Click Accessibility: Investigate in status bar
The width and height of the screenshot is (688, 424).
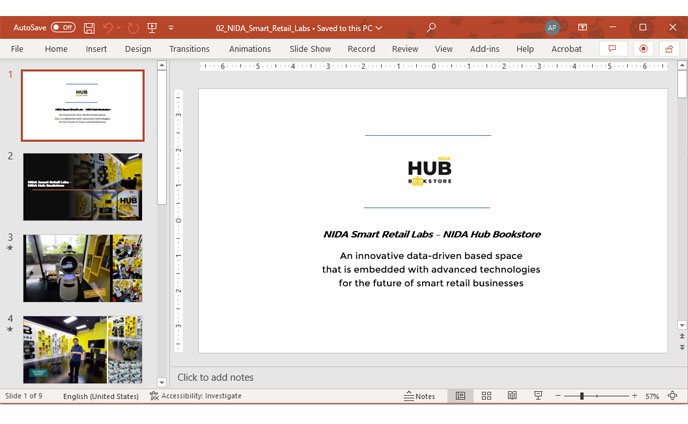[x=196, y=396]
